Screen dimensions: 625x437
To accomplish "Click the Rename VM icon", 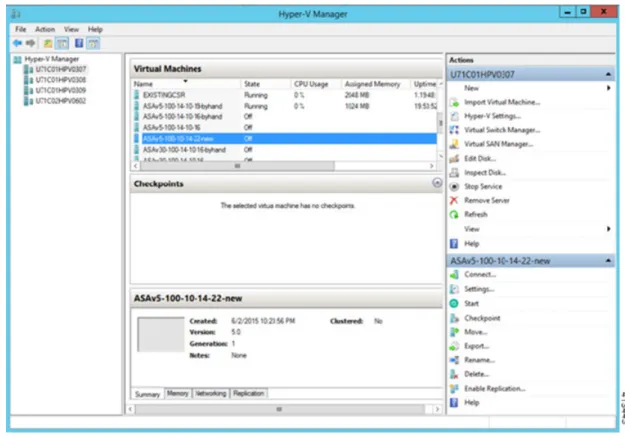I will tap(454, 360).
